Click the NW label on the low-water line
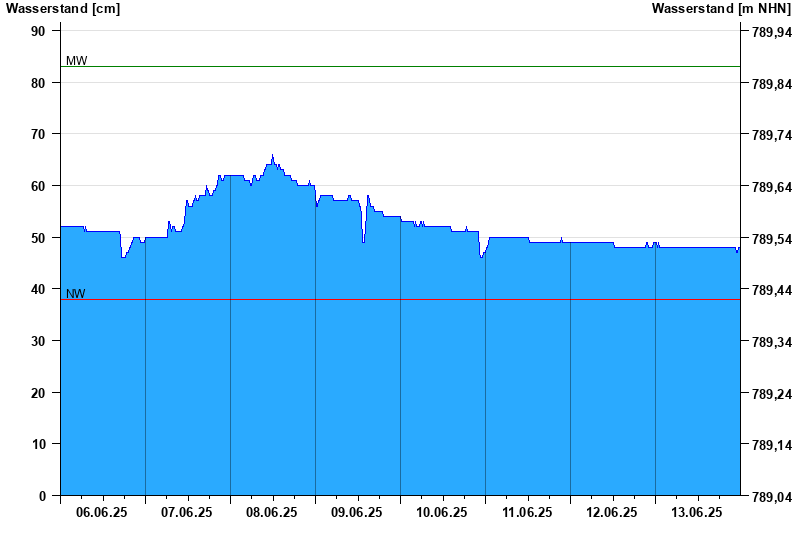 75,294
